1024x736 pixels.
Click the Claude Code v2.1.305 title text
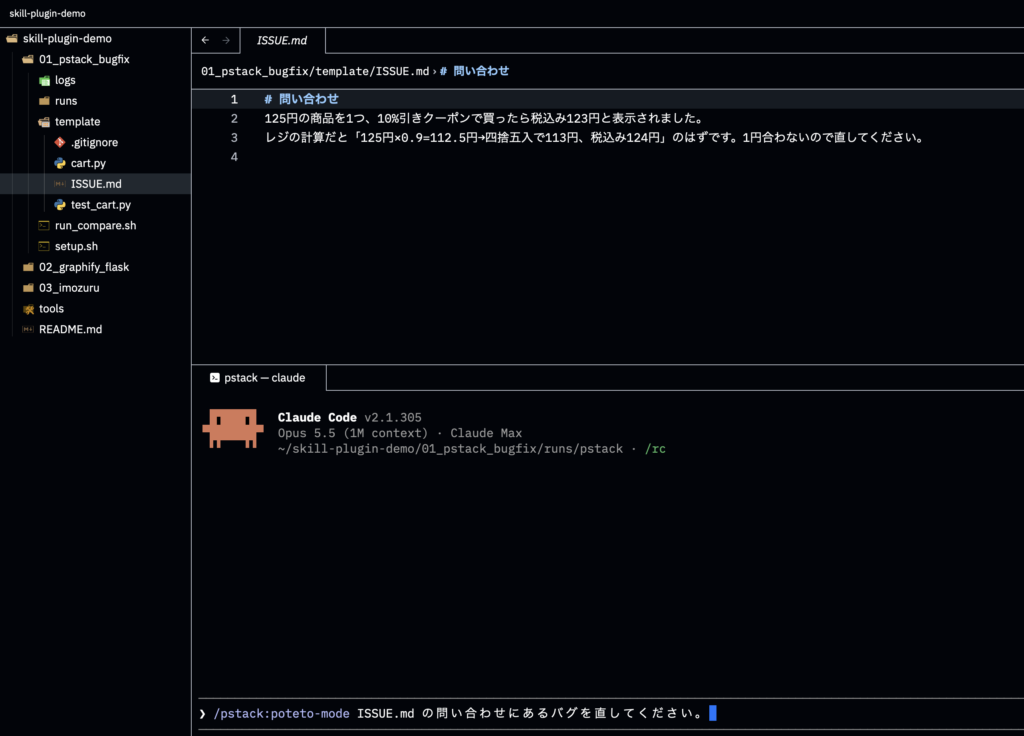point(349,418)
